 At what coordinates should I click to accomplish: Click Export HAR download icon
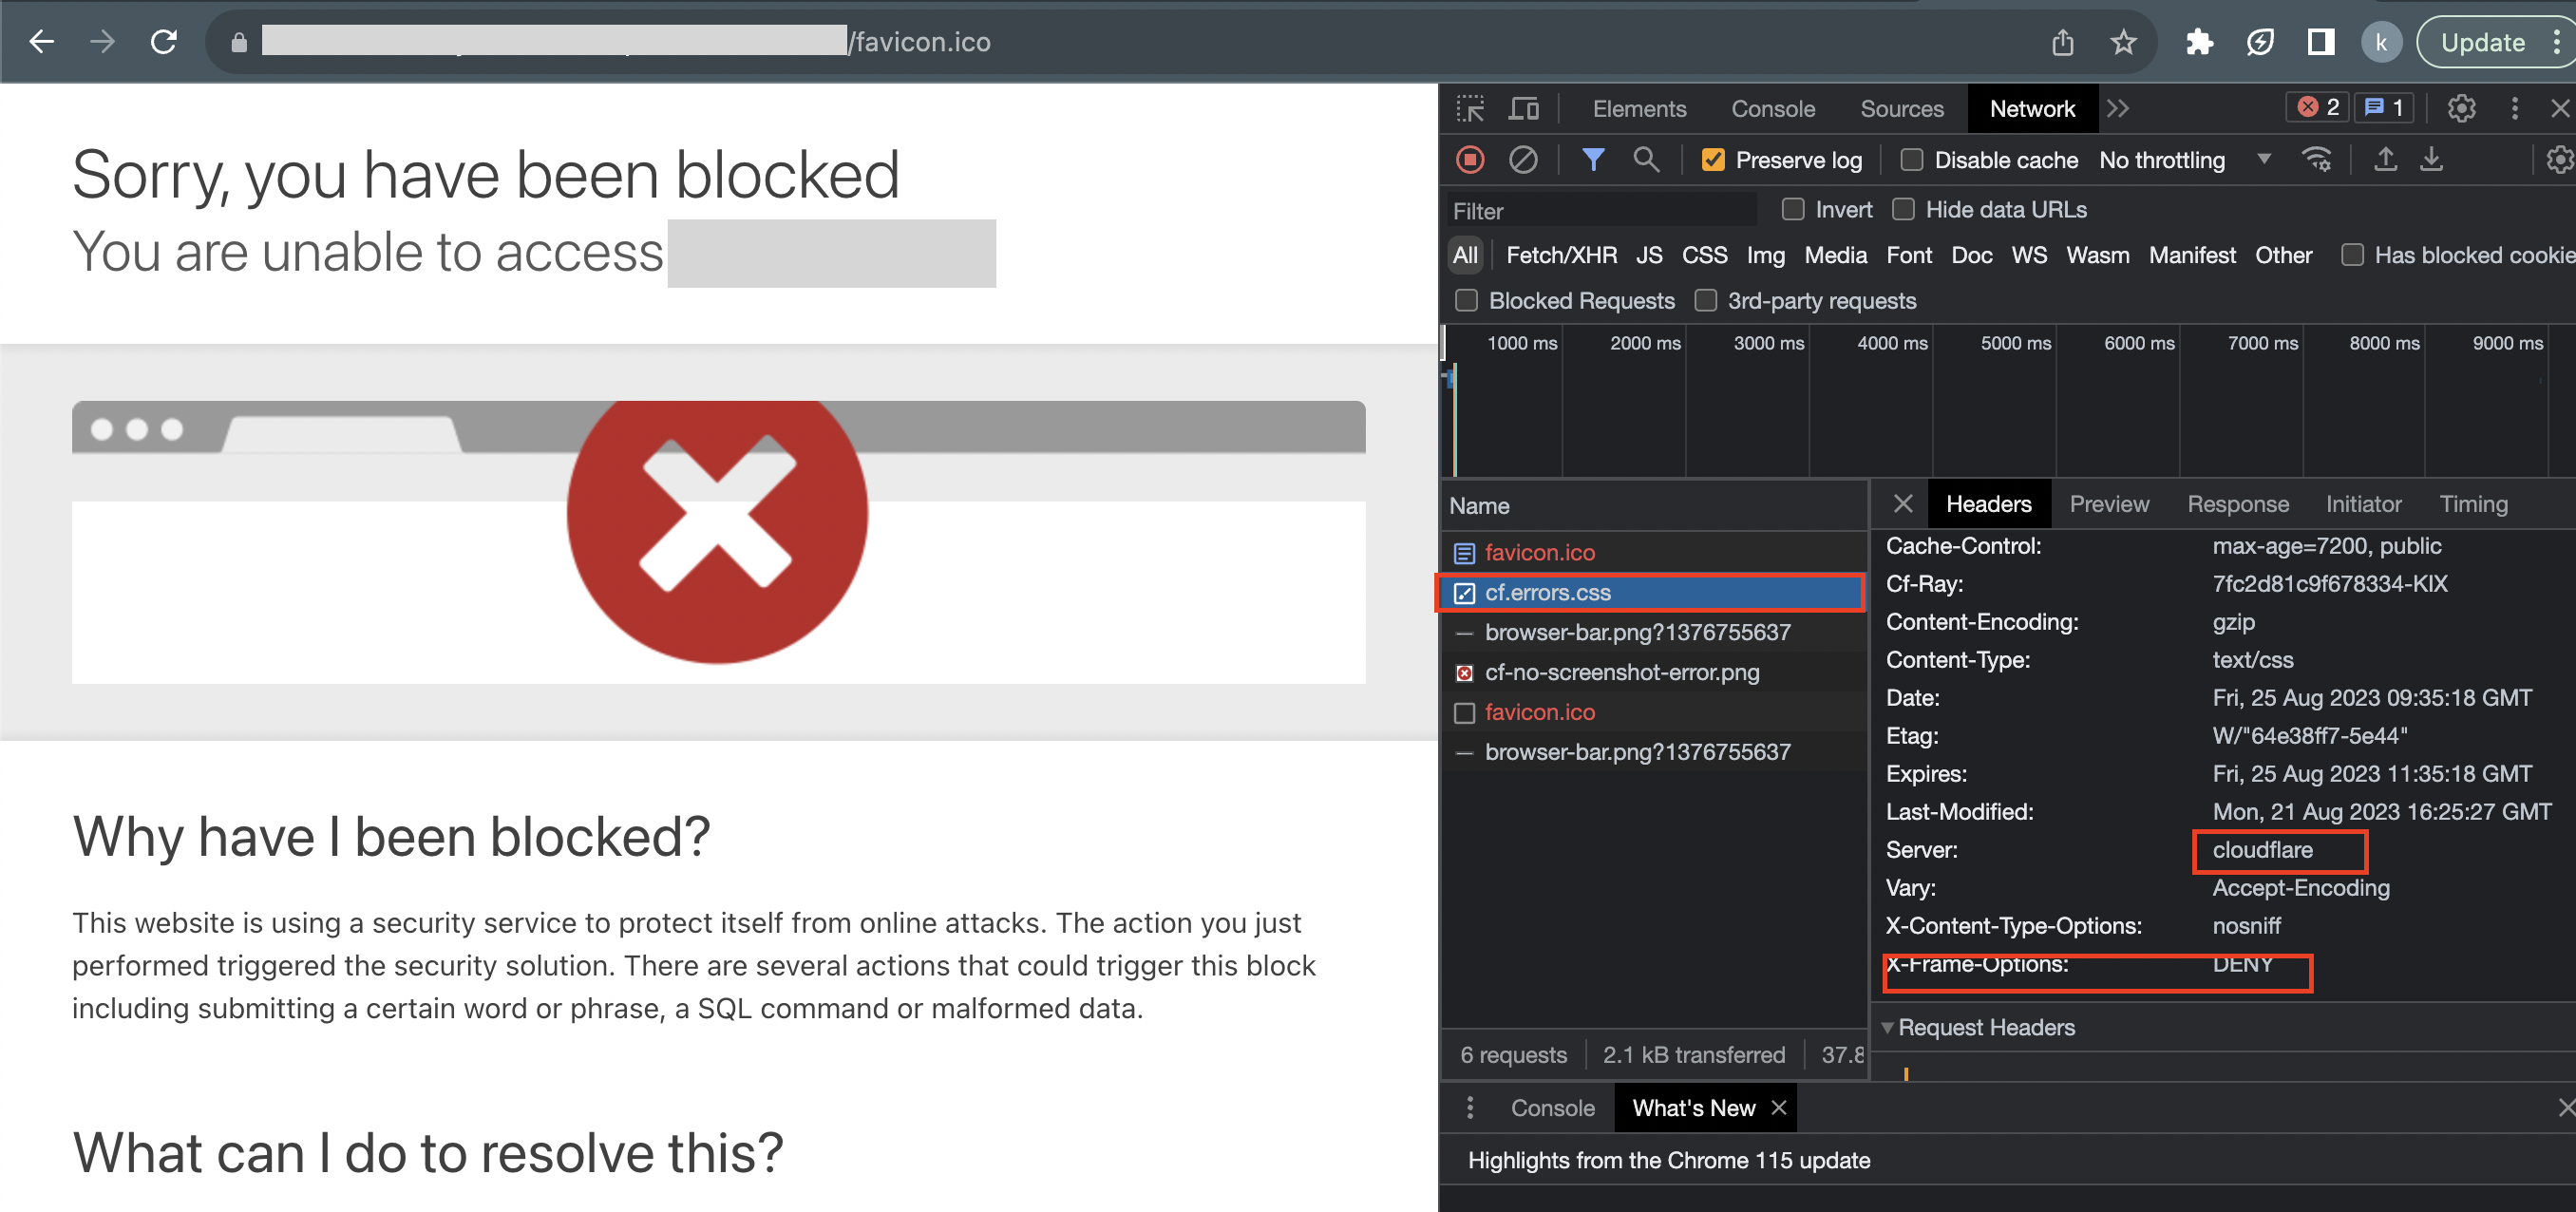2431,159
